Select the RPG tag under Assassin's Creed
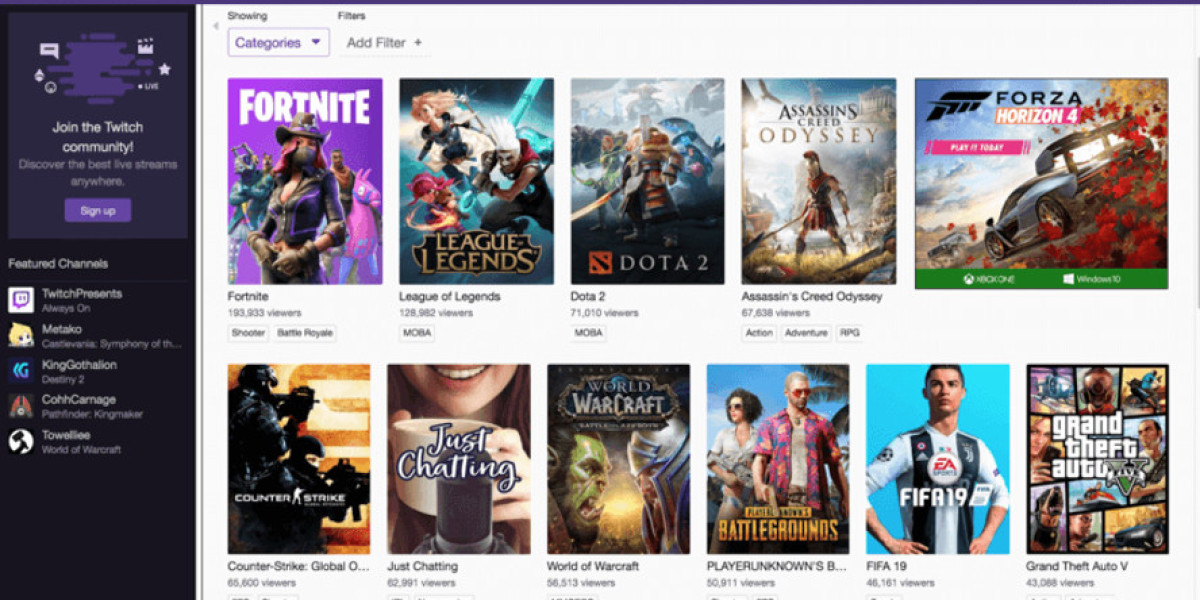 (x=850, y=333)
